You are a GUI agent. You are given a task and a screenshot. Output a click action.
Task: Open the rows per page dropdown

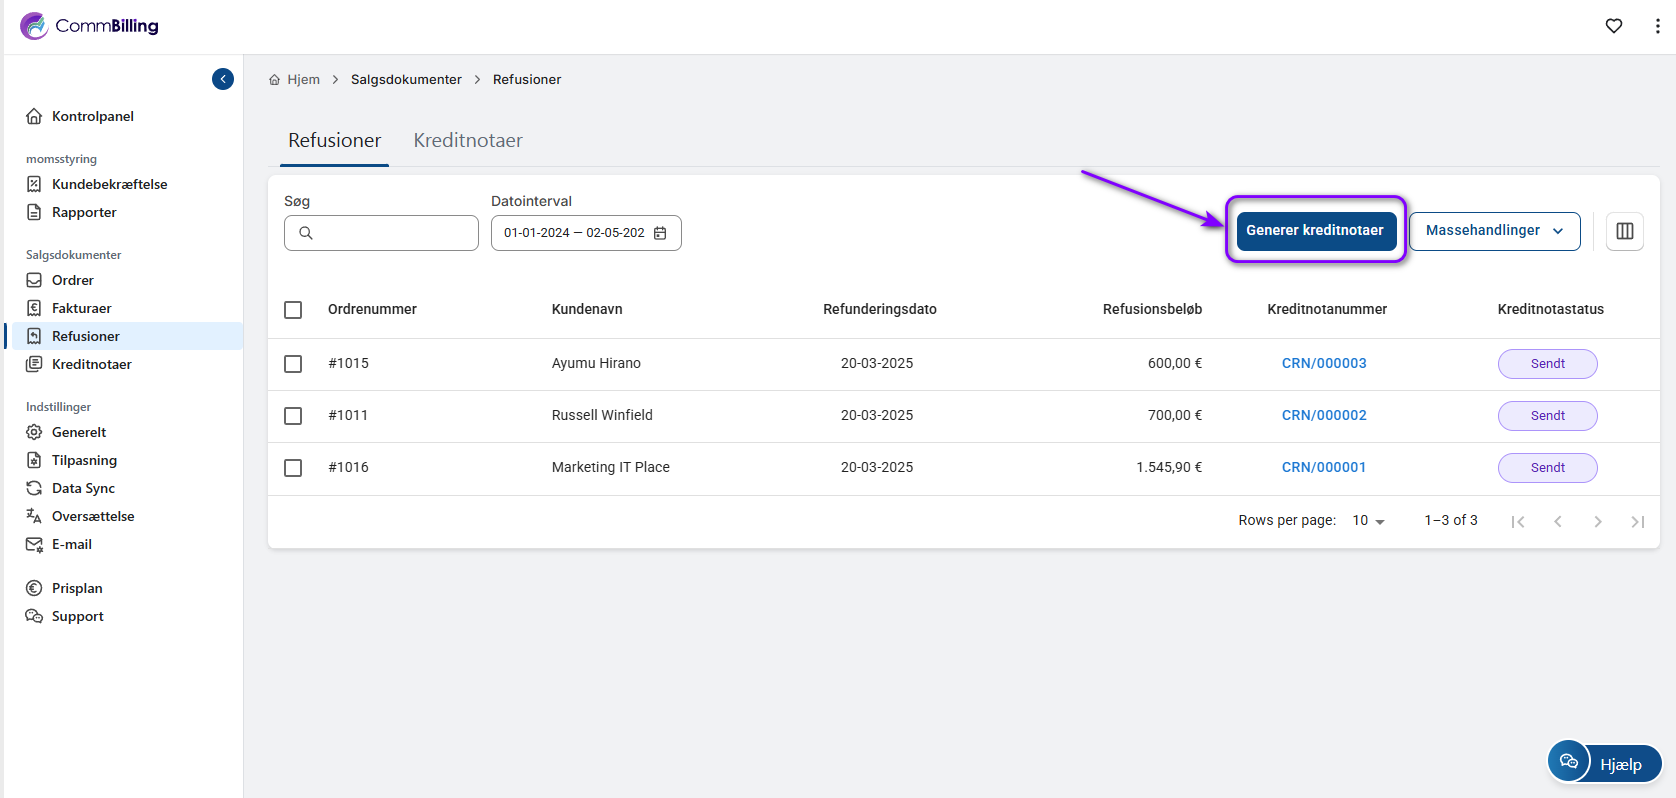point(1368,521)
